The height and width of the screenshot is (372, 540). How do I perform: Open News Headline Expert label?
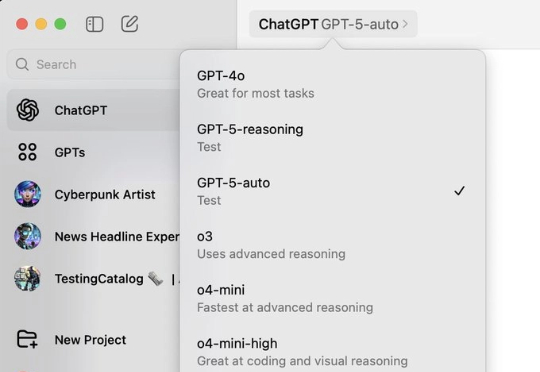click(117, 237)
